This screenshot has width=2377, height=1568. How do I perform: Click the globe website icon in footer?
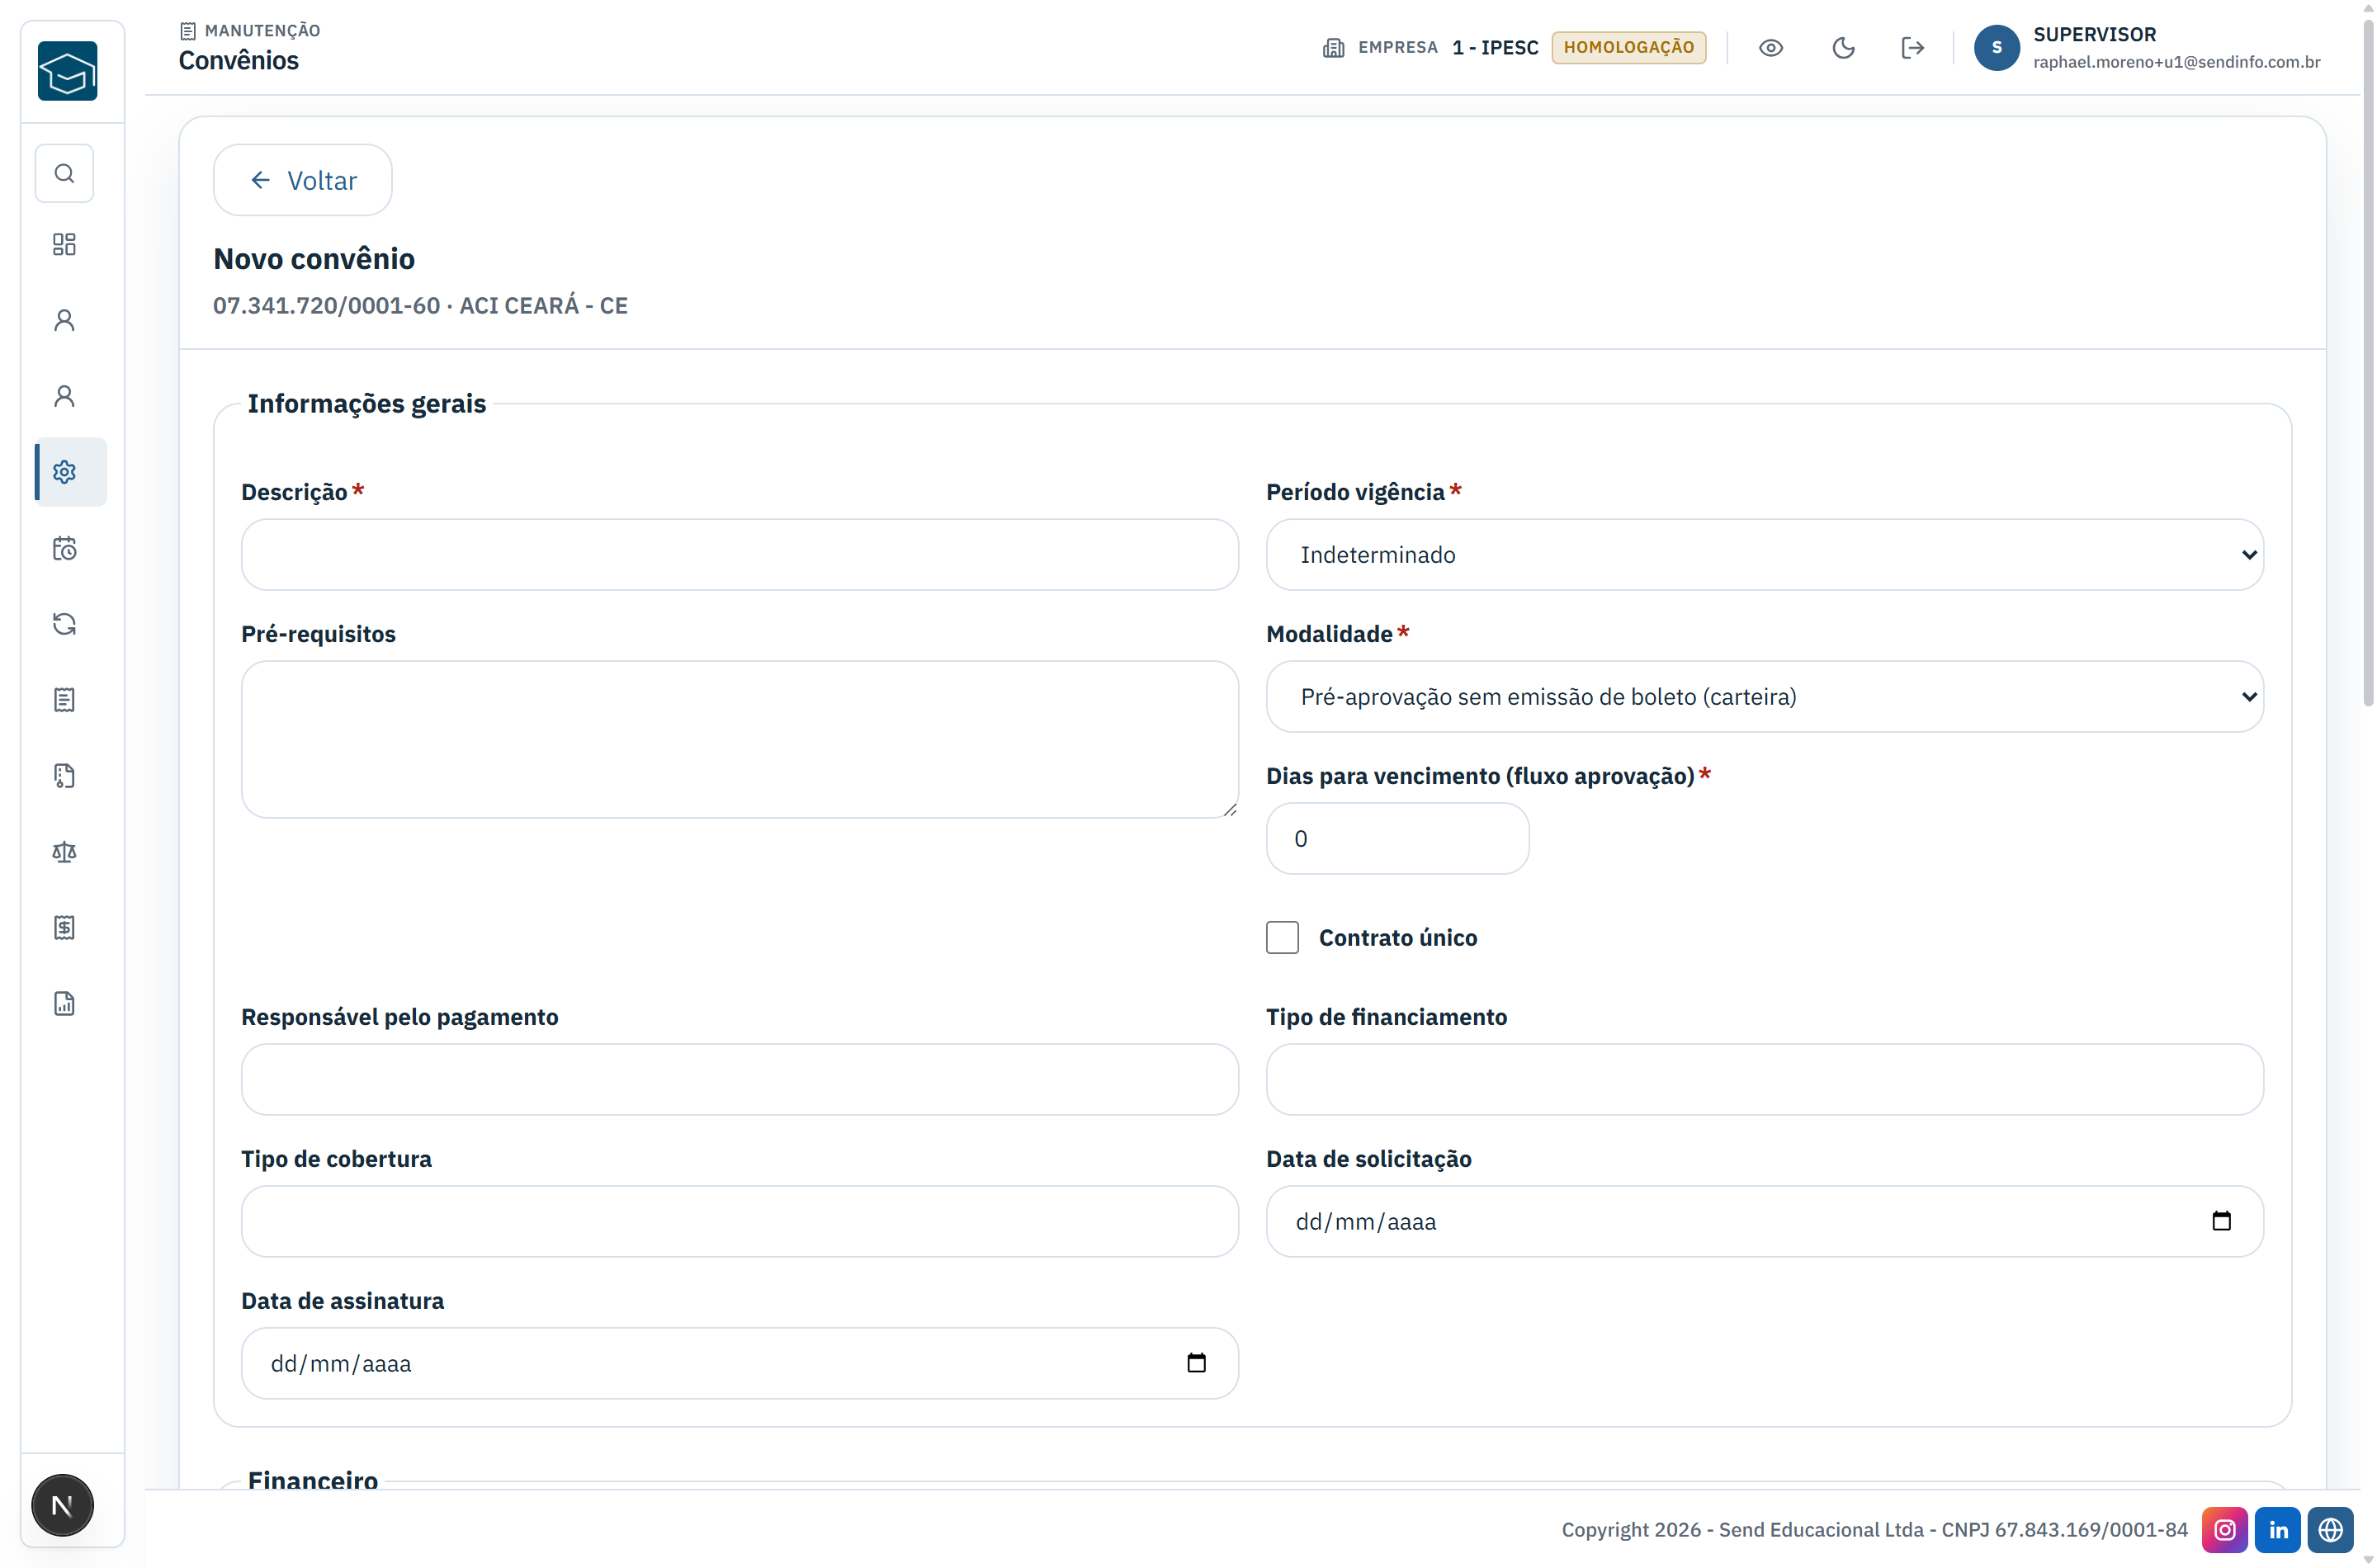(2330, 1530)
